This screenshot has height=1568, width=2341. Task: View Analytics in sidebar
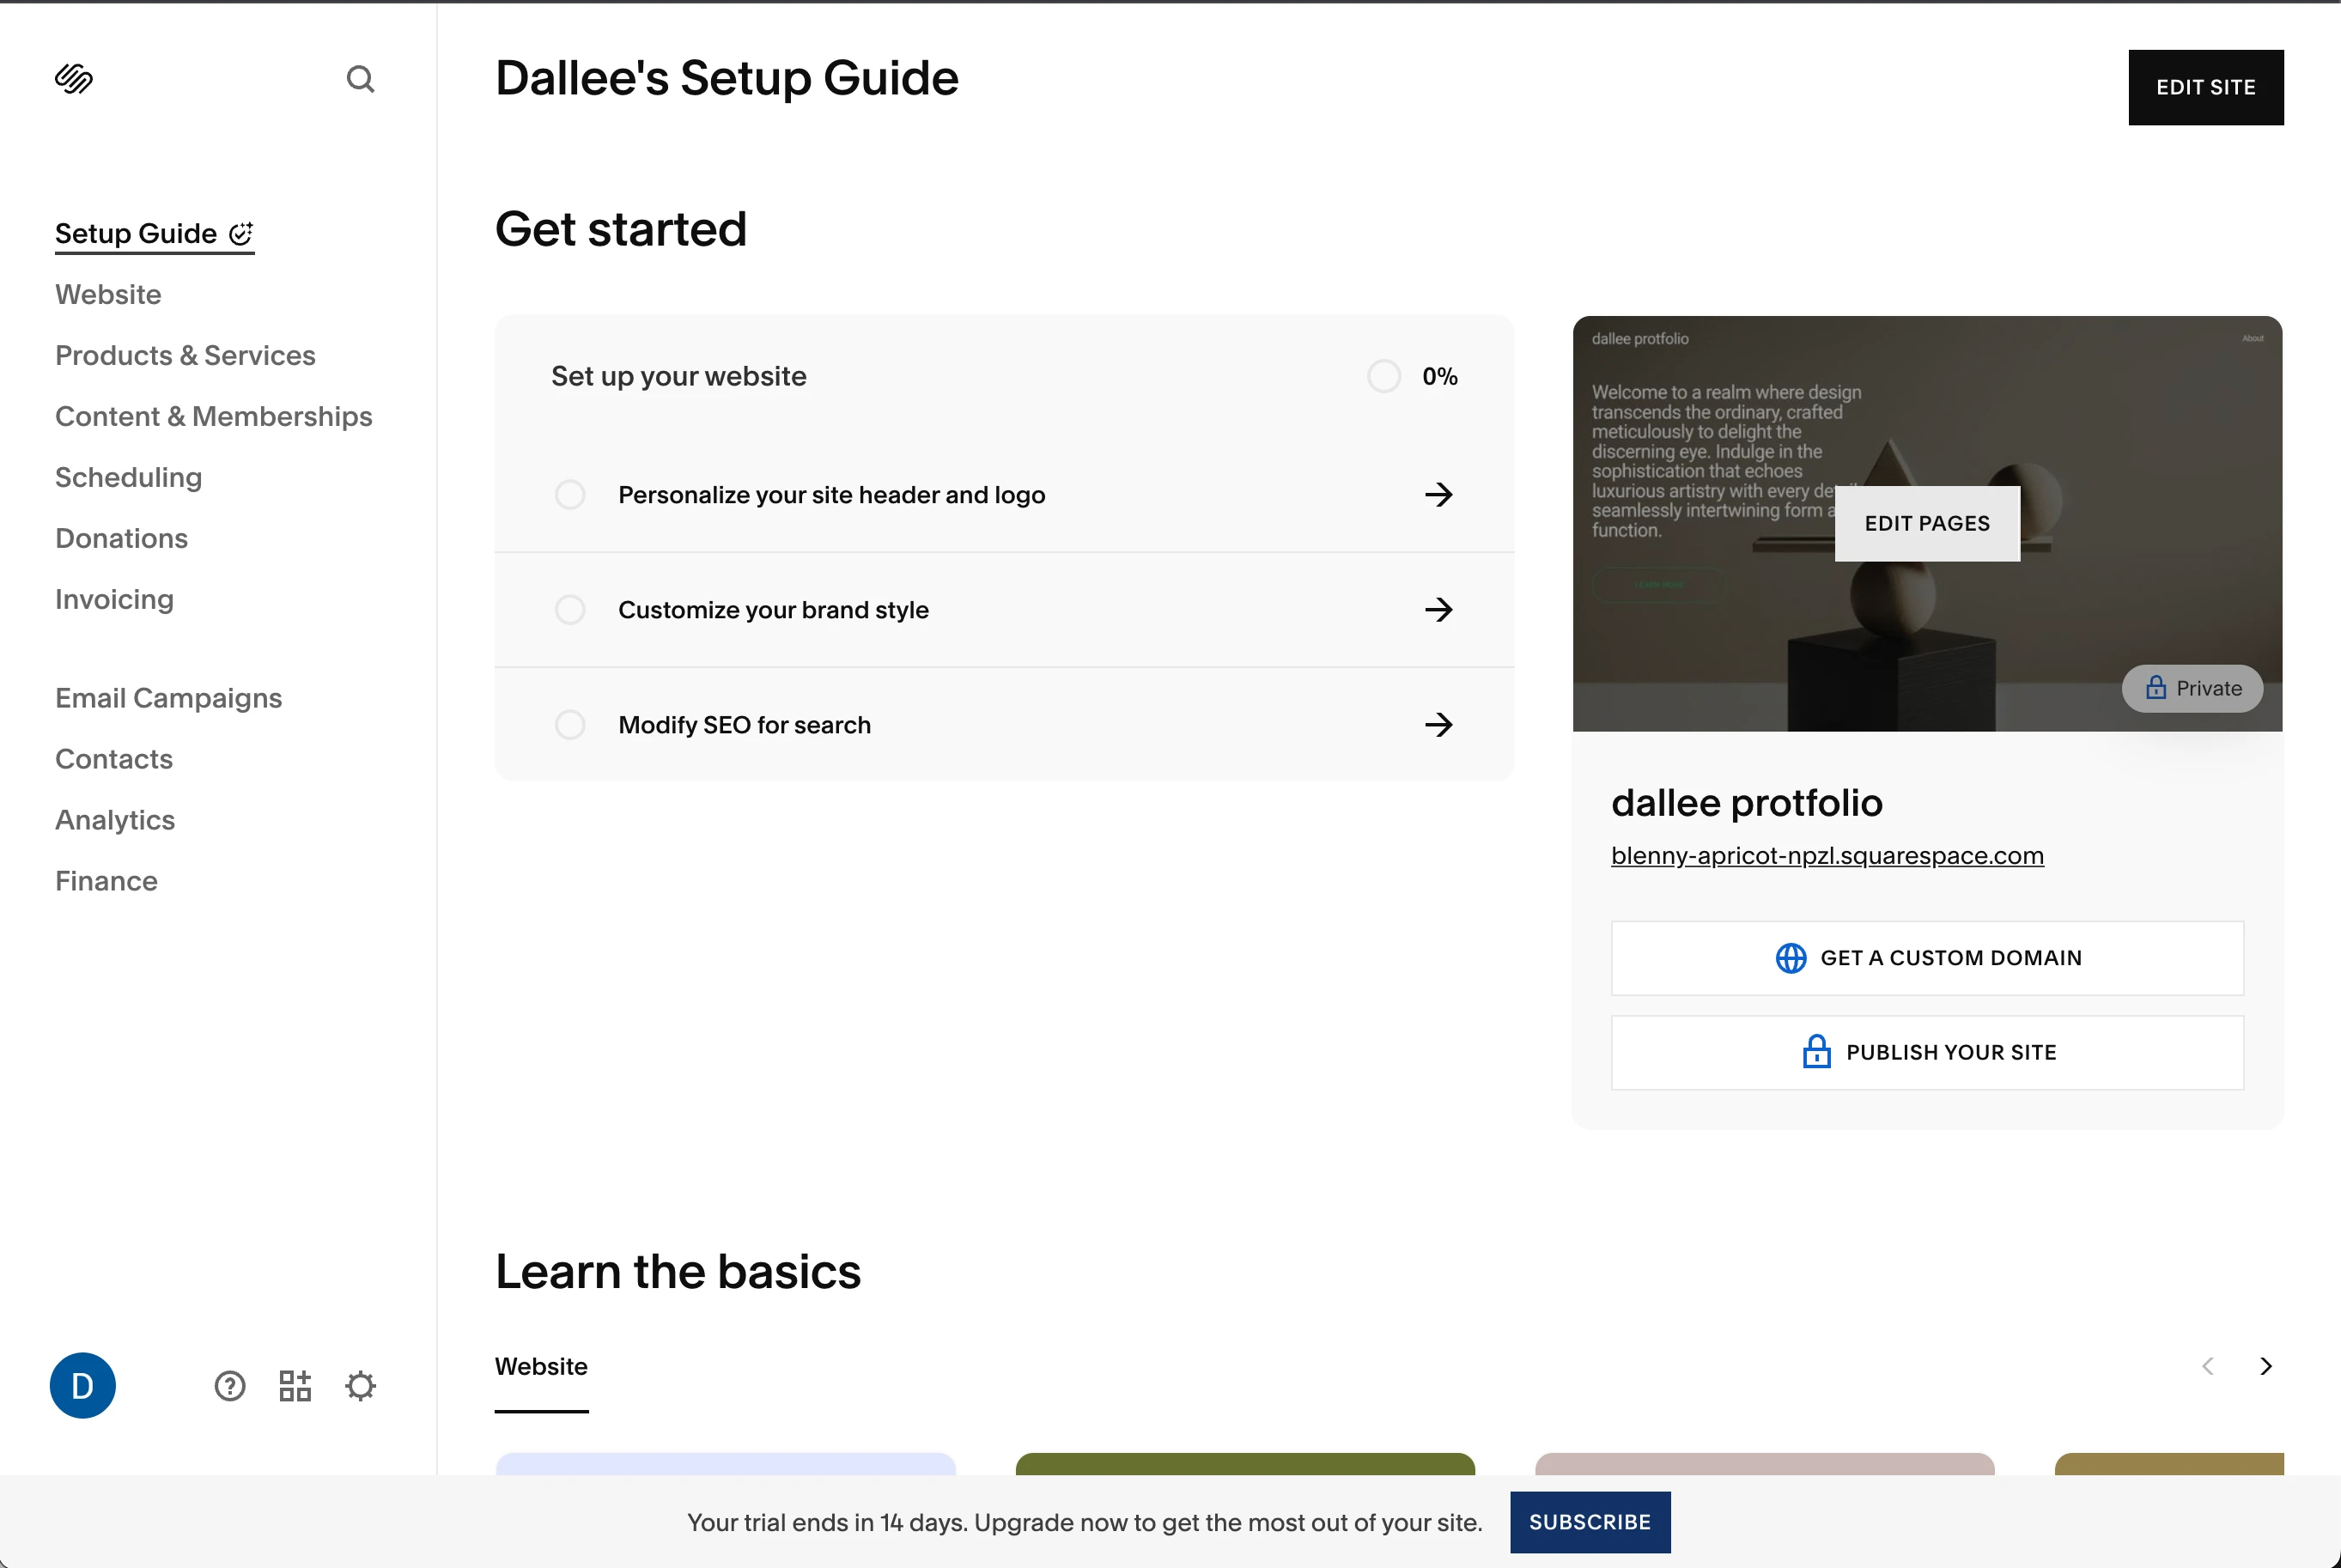tap(115, 820)
